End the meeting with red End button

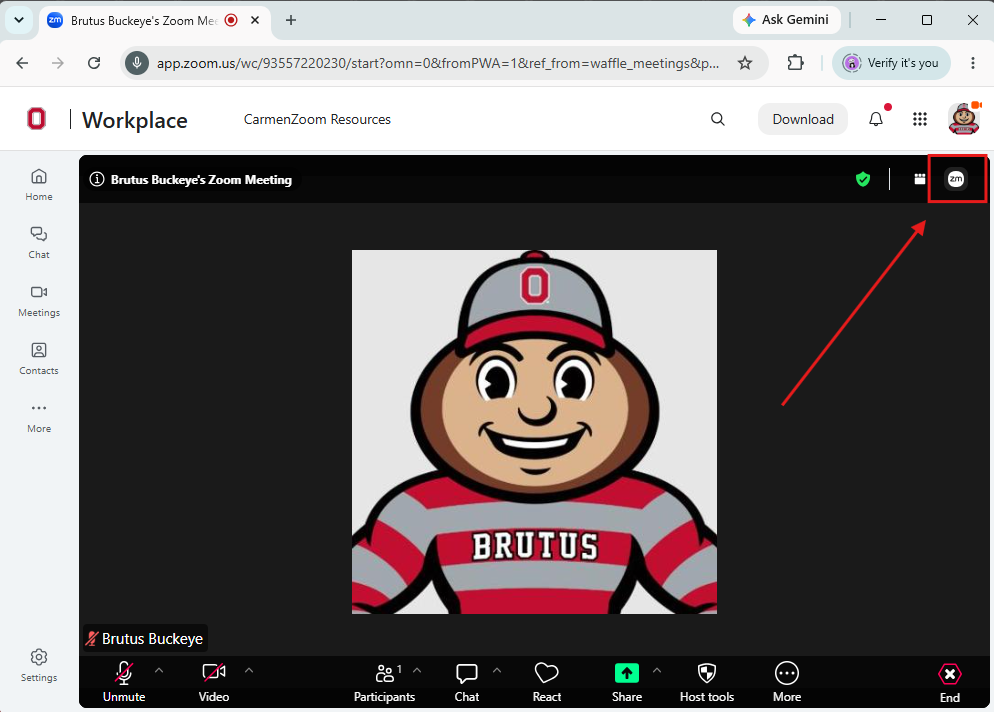[x=950, y=682]
